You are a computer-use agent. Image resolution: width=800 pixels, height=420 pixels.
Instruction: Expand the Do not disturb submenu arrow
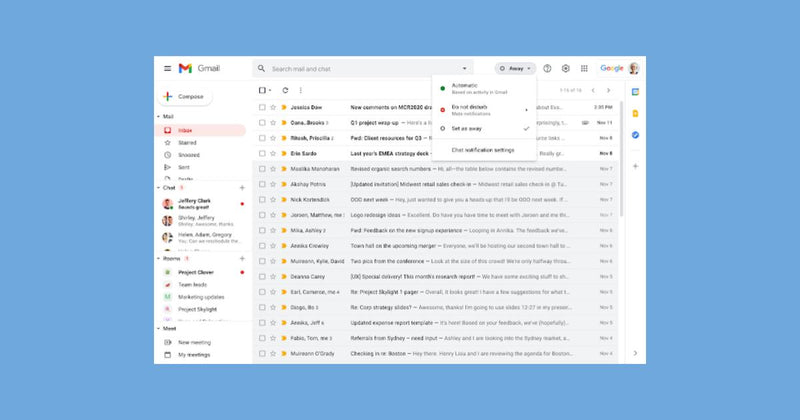[526, 110]
